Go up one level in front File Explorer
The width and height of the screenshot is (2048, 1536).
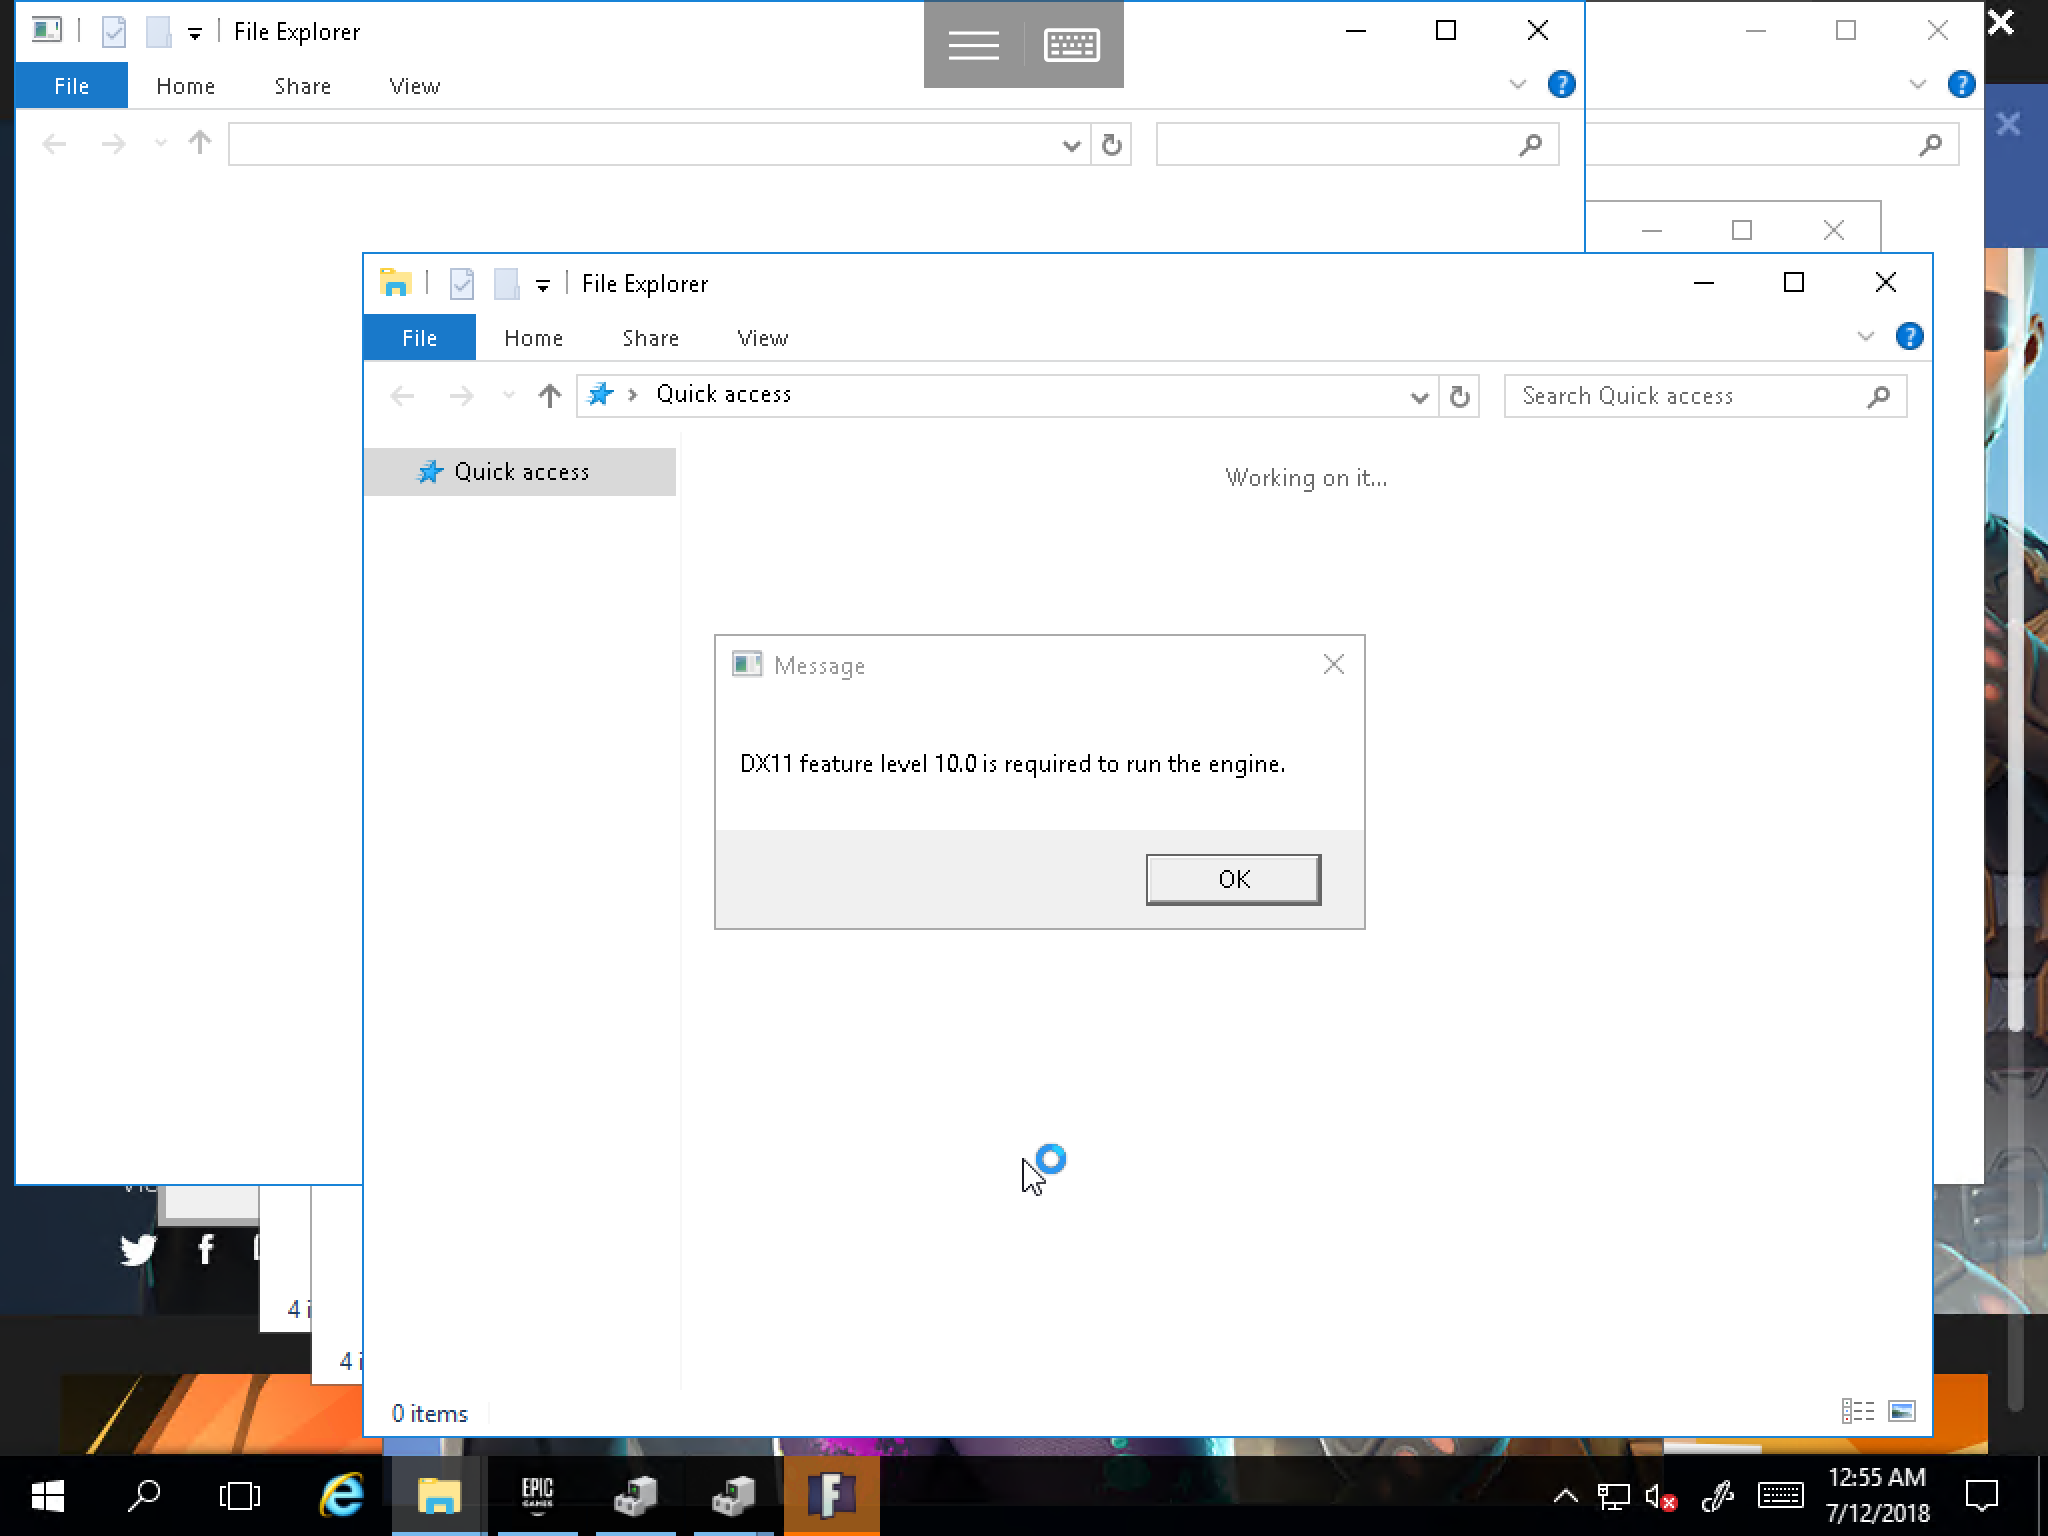pyautogui.click(x=549, y=396)
